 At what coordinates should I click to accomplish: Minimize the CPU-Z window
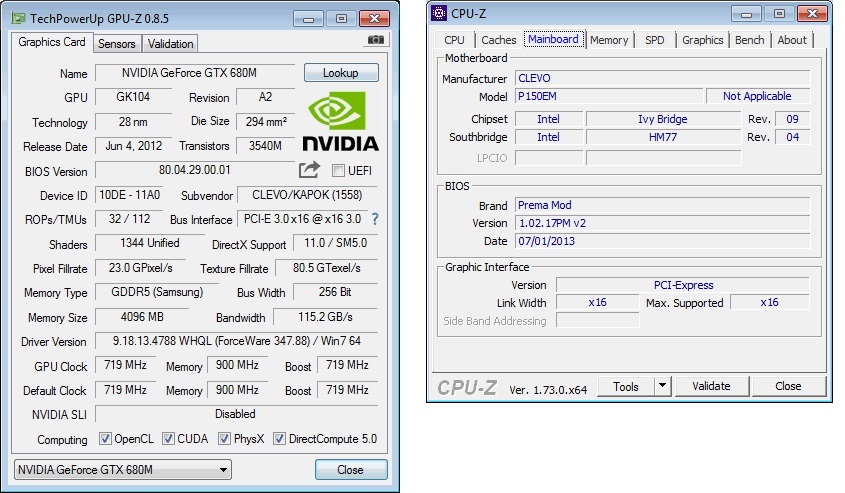pyautogui.click(x=746, y=14)
